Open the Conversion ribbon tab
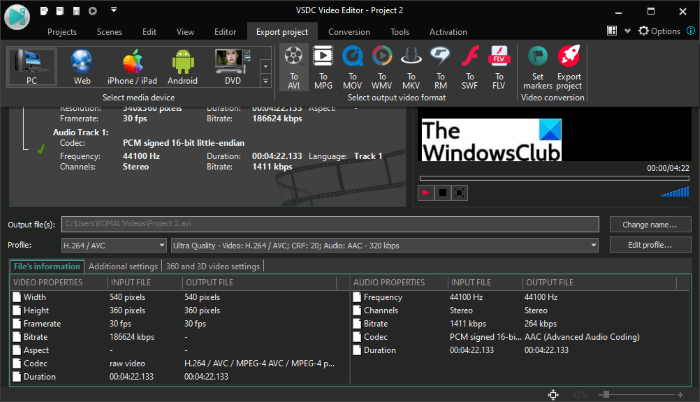700x402 pixels. coord(348,31)
